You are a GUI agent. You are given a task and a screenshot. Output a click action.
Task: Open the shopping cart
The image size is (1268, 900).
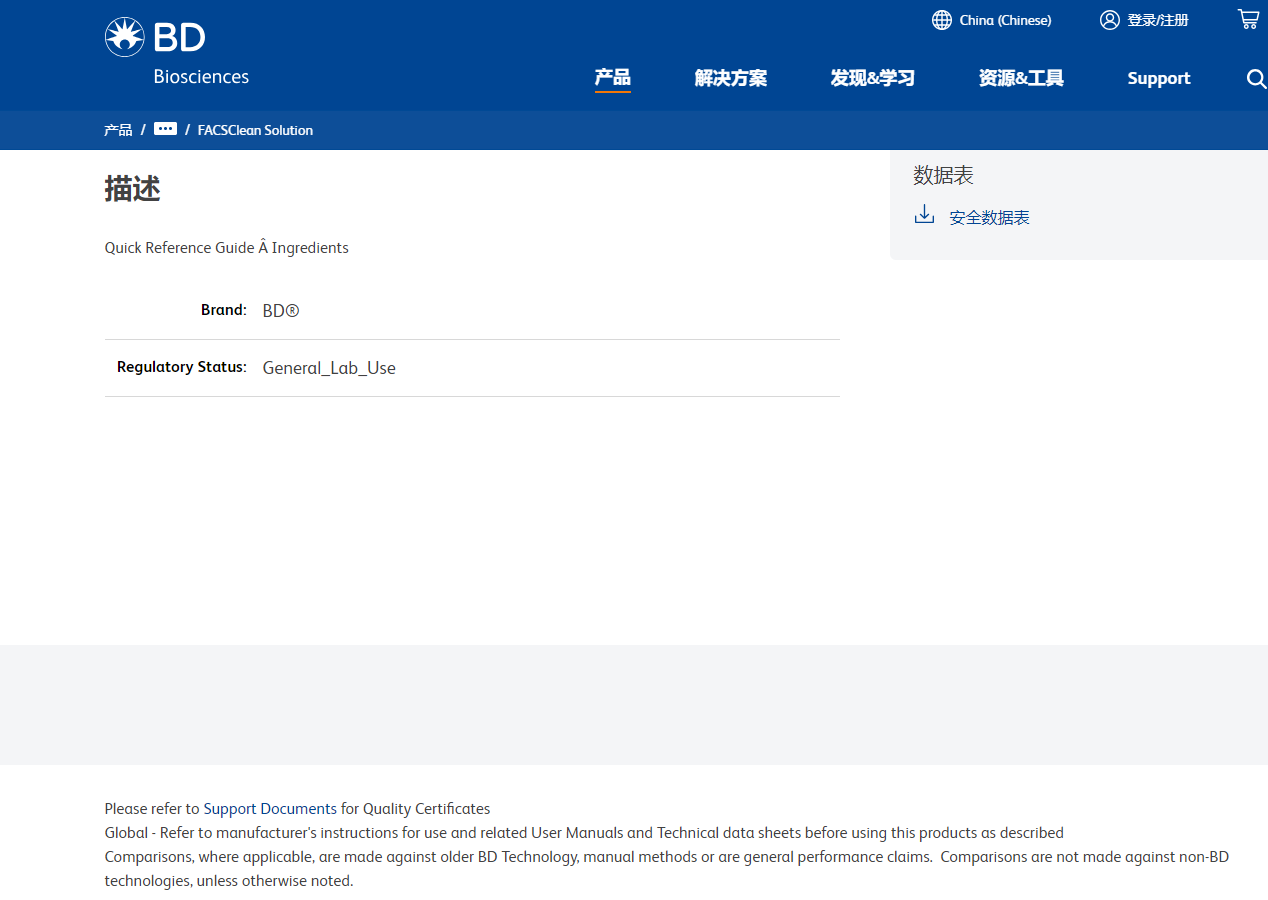[1248, 19]
